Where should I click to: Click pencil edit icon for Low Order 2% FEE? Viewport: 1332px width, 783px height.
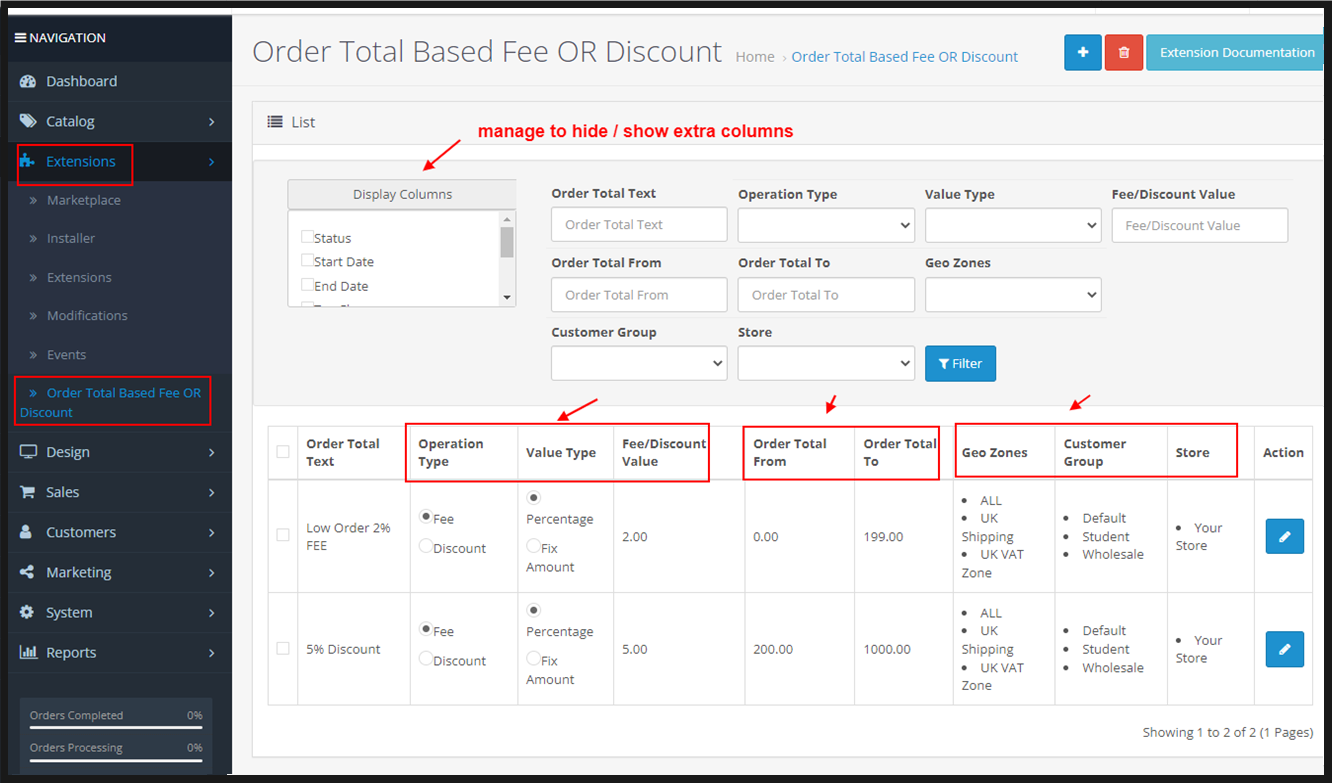click(x=1284, y=536)
